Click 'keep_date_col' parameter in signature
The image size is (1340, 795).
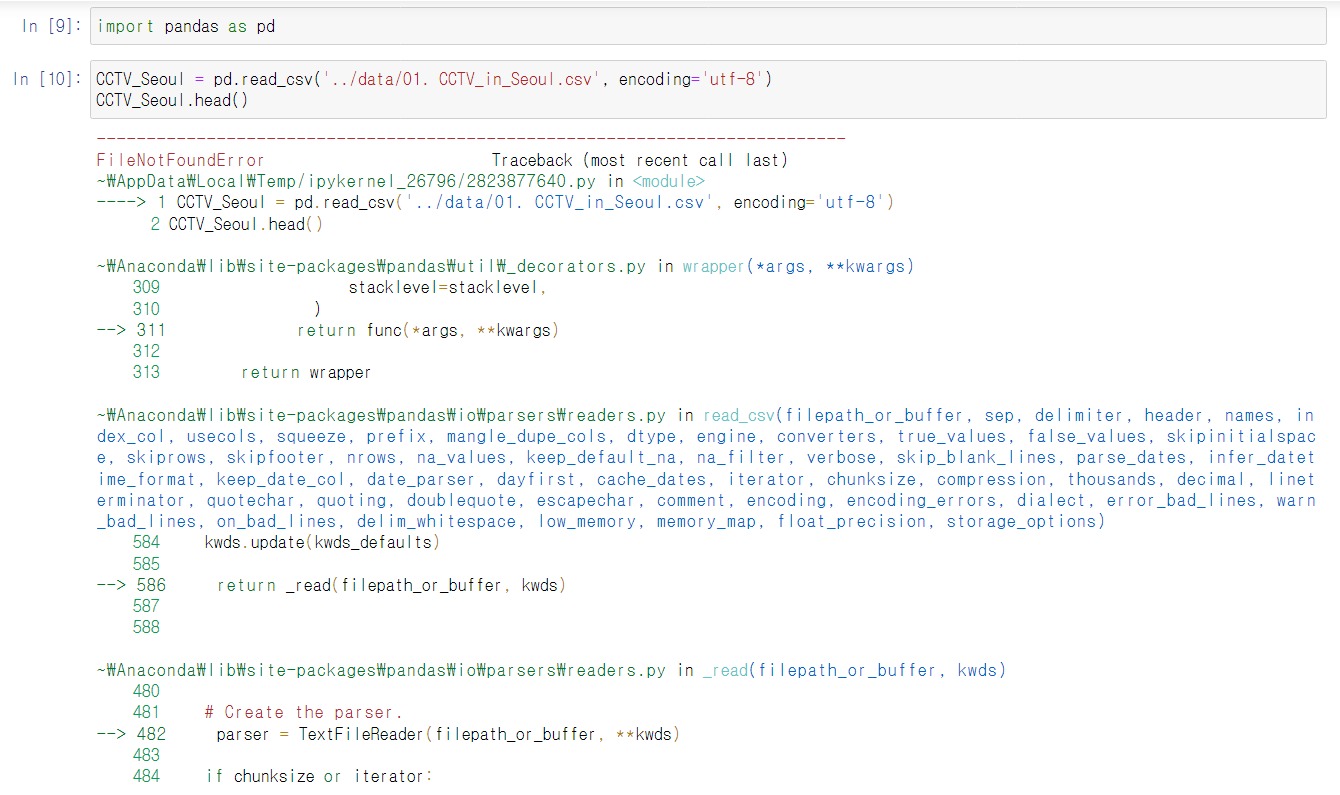[x=281, y=479]
